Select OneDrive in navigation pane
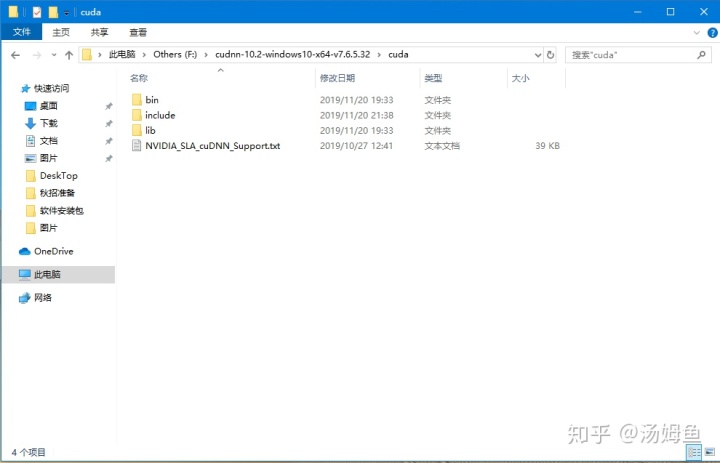The image size is (720, 463). click(x=53, y=251)
